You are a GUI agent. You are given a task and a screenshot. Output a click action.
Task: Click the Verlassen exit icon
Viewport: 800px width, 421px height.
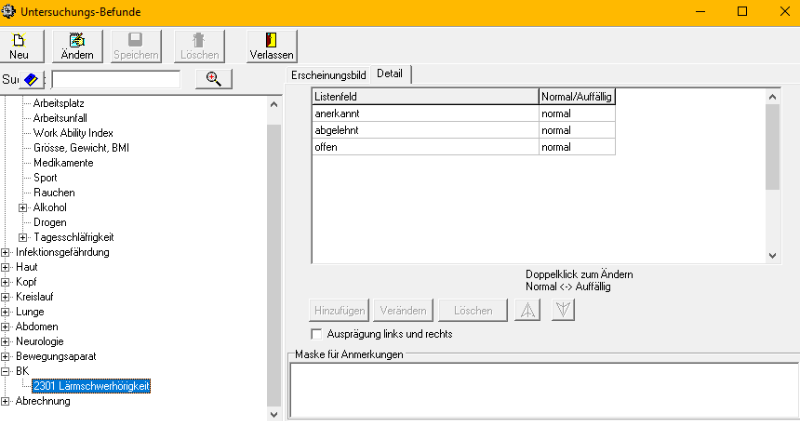(x=271, y=40)
